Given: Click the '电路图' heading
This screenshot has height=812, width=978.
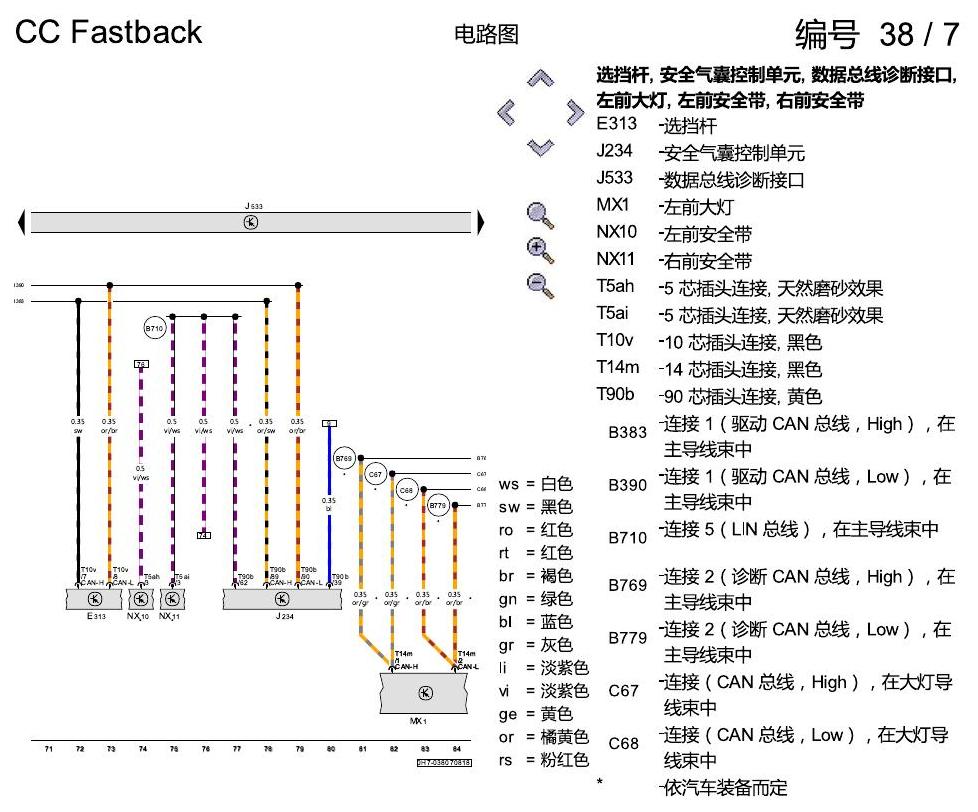Looking at the screenshot, I should pos(487,34).
